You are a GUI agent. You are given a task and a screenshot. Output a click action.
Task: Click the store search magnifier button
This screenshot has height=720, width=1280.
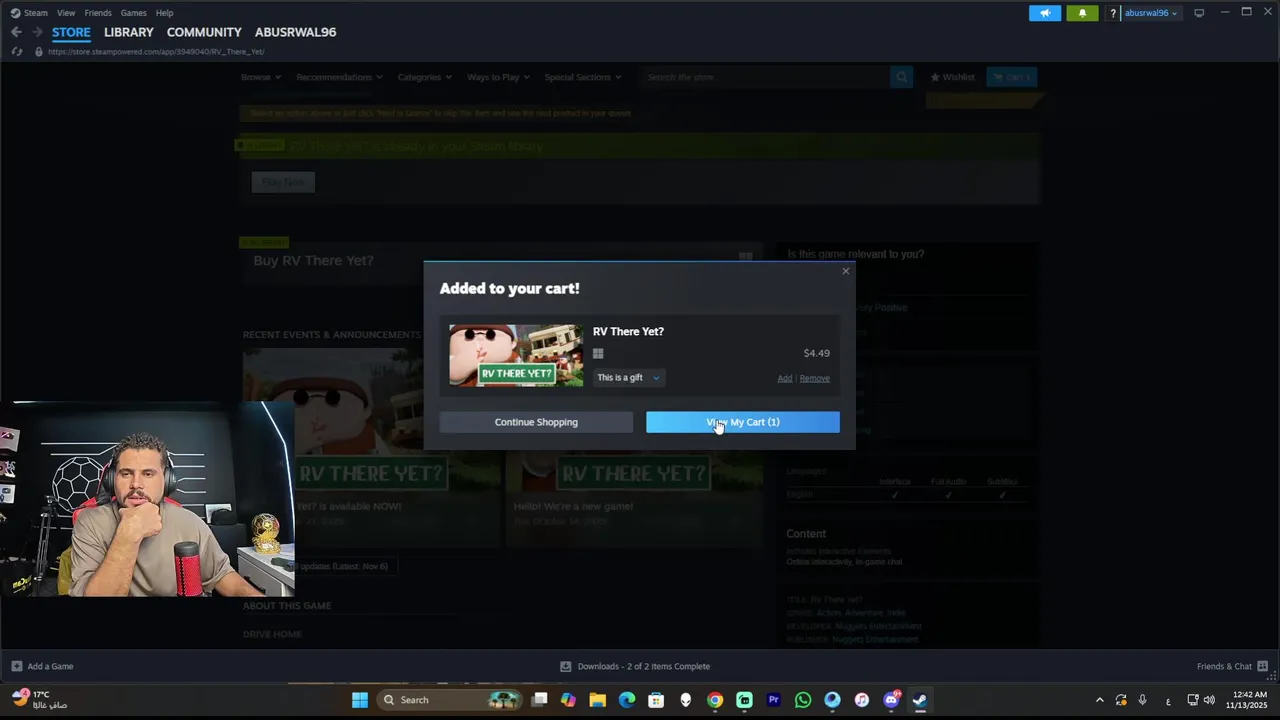[x=901, y=77]
